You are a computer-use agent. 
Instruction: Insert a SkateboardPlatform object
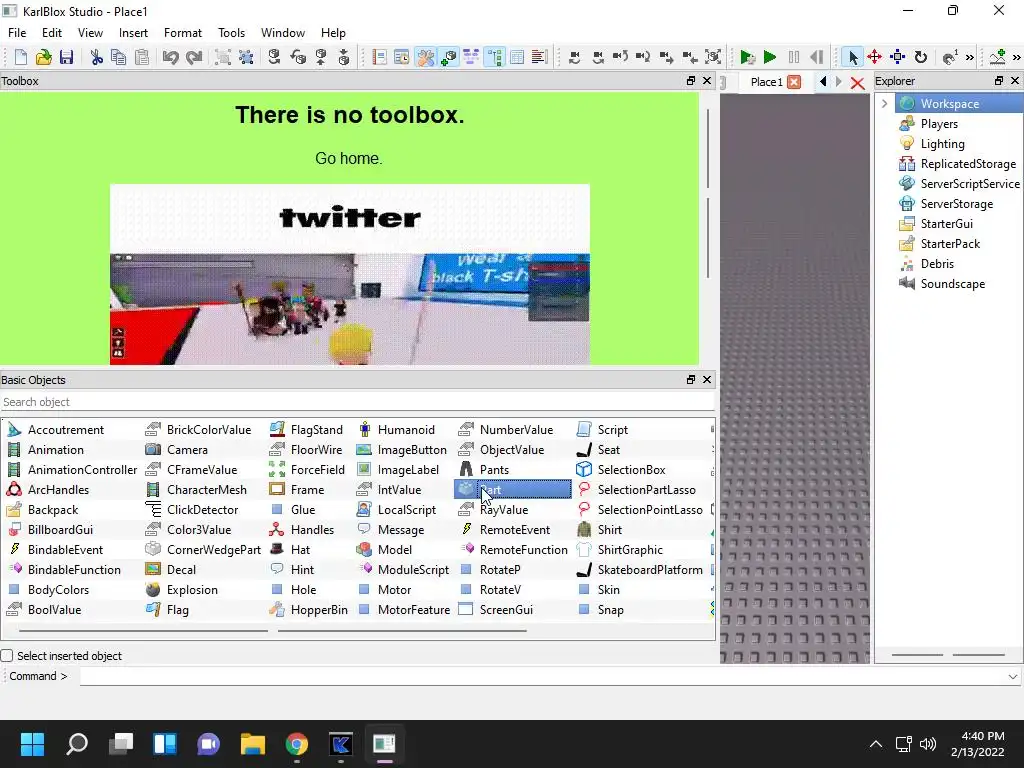640,570
